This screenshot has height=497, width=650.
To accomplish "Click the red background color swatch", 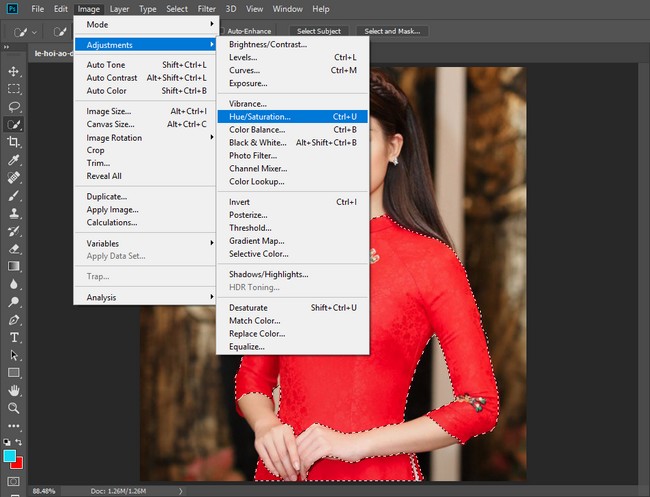I will point(18,464).
